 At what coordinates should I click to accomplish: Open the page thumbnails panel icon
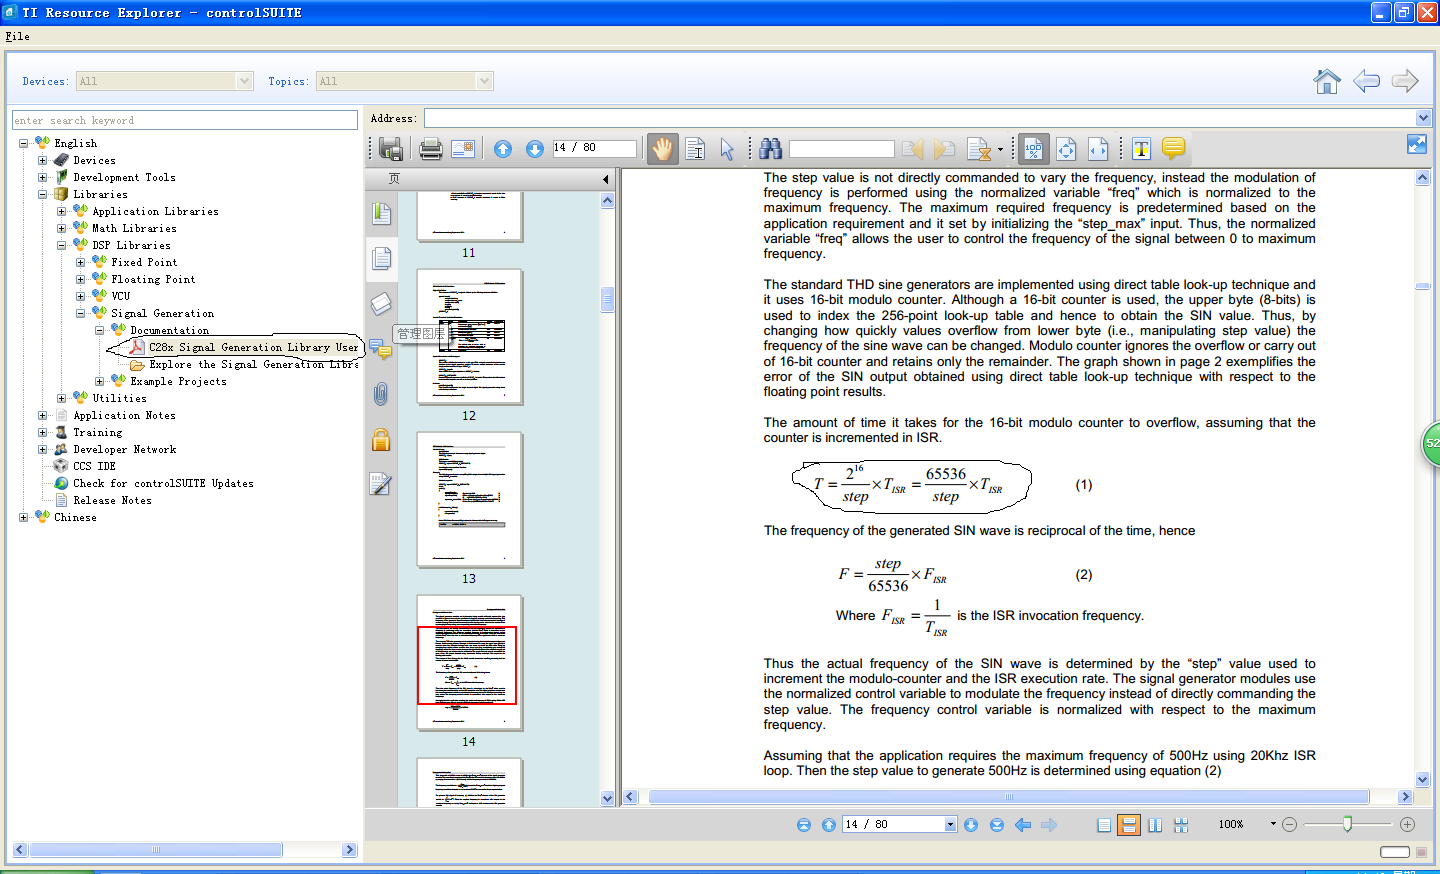pyautogui.click(x=381, y=259)
